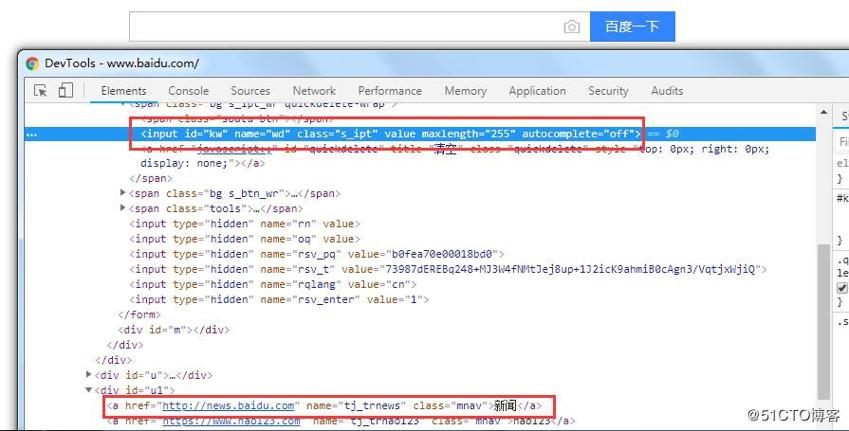849x431 pixels.
Task: Open the Performance tab
Action: tap(390, 91)
